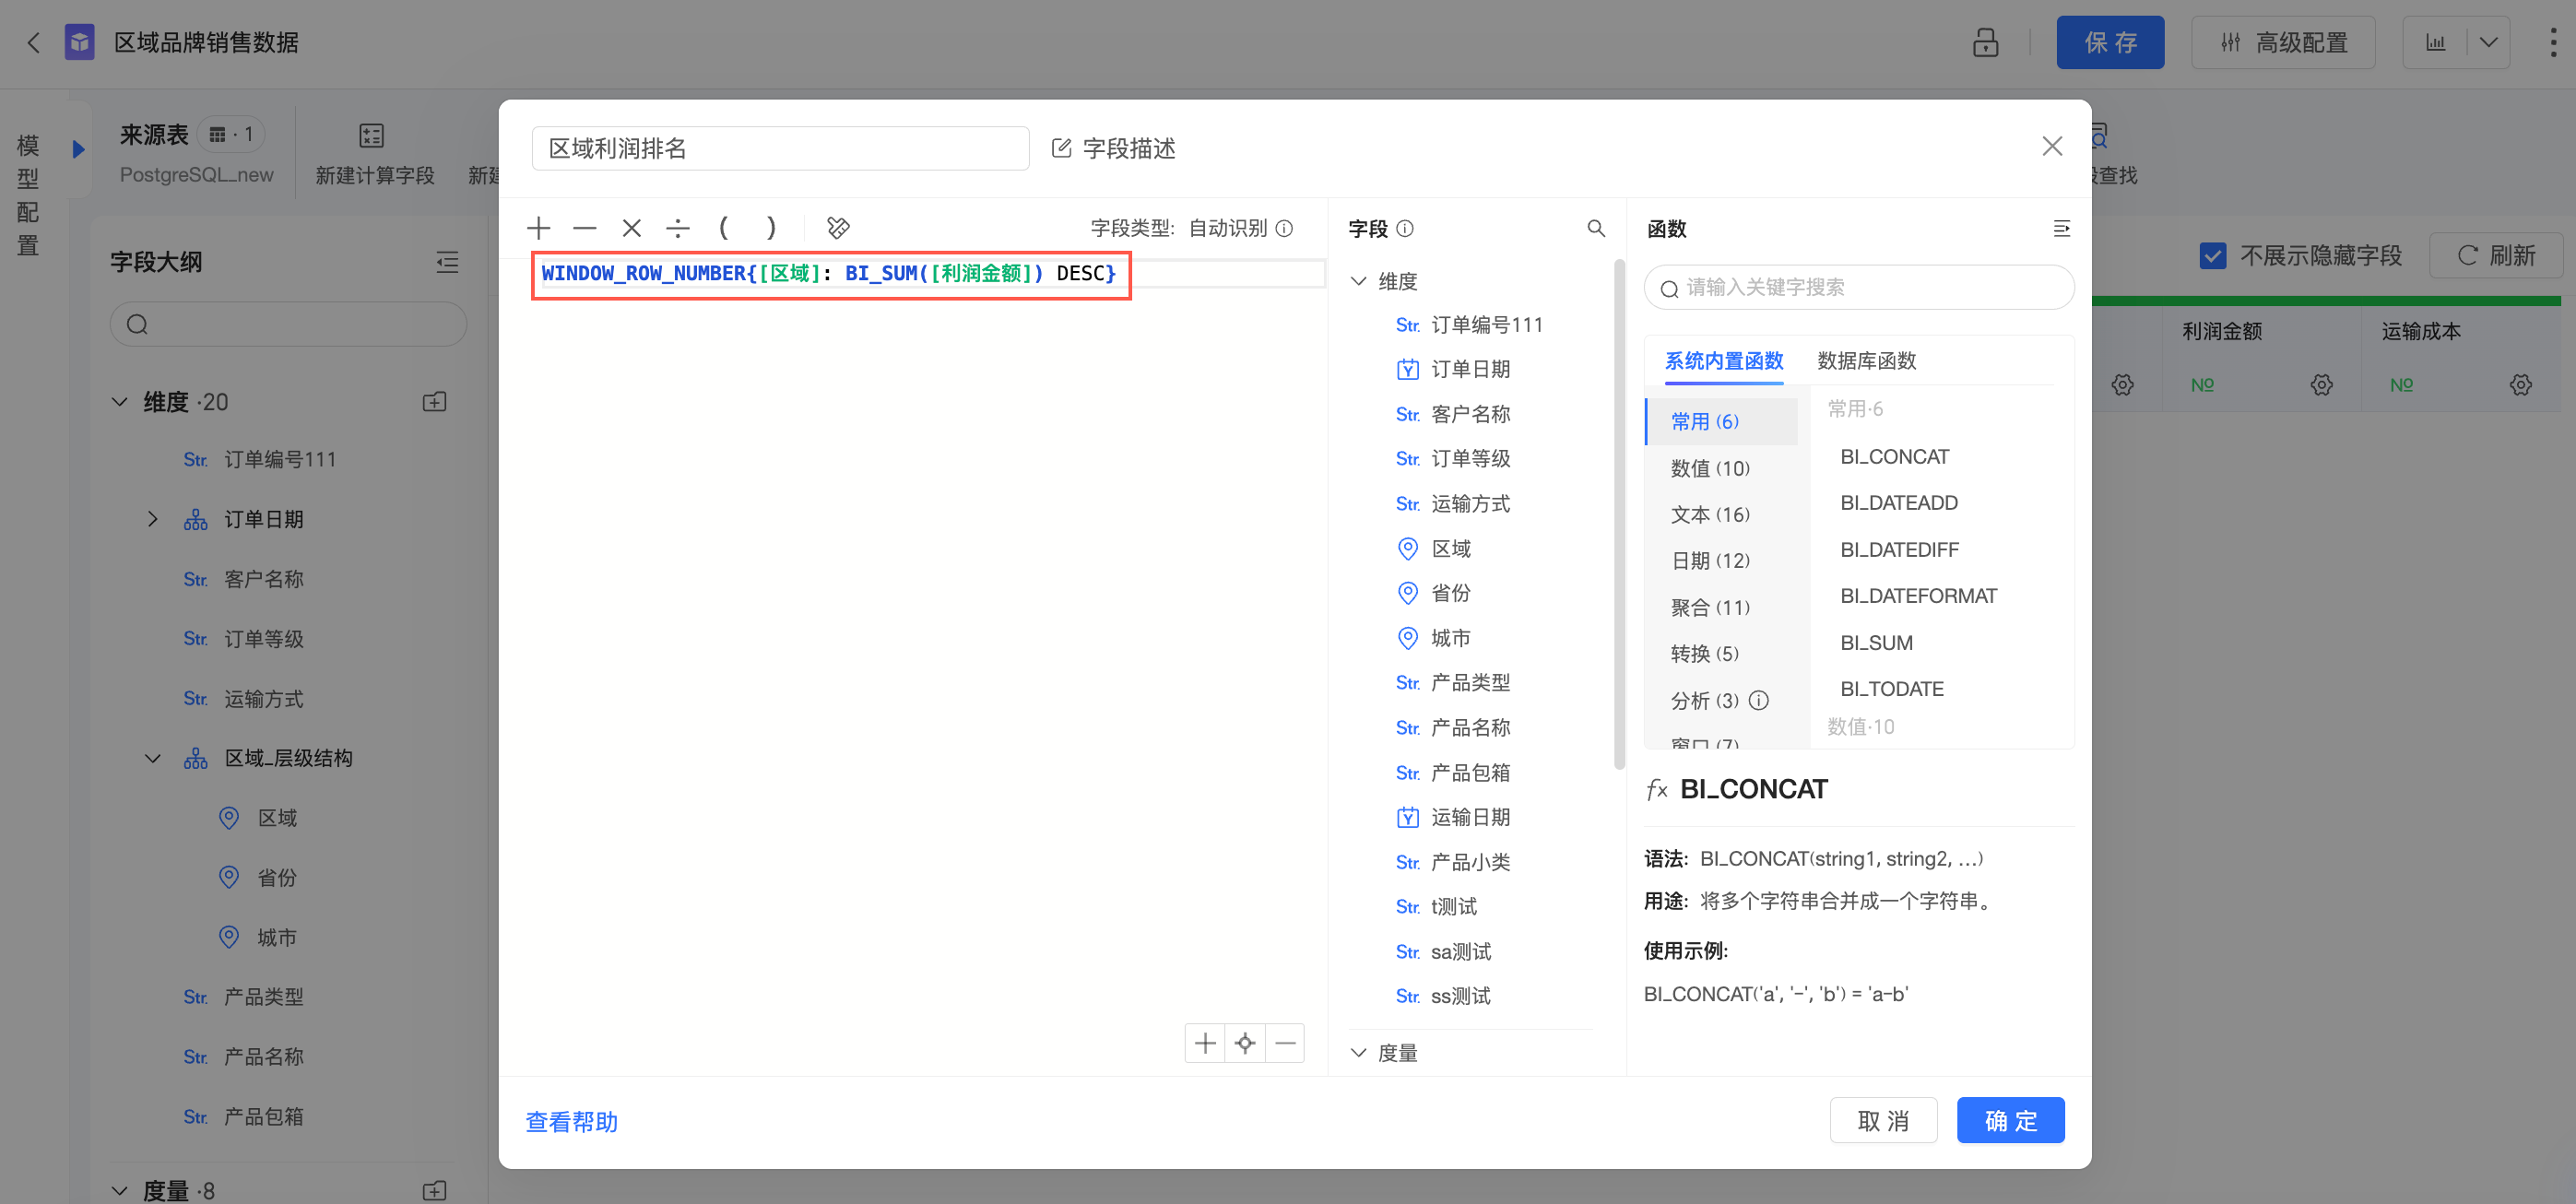Click the recenter icon at editor bottom
This screenshot has height=1204, width=2576.
pyautogui.click(x=1245, y=1043)
